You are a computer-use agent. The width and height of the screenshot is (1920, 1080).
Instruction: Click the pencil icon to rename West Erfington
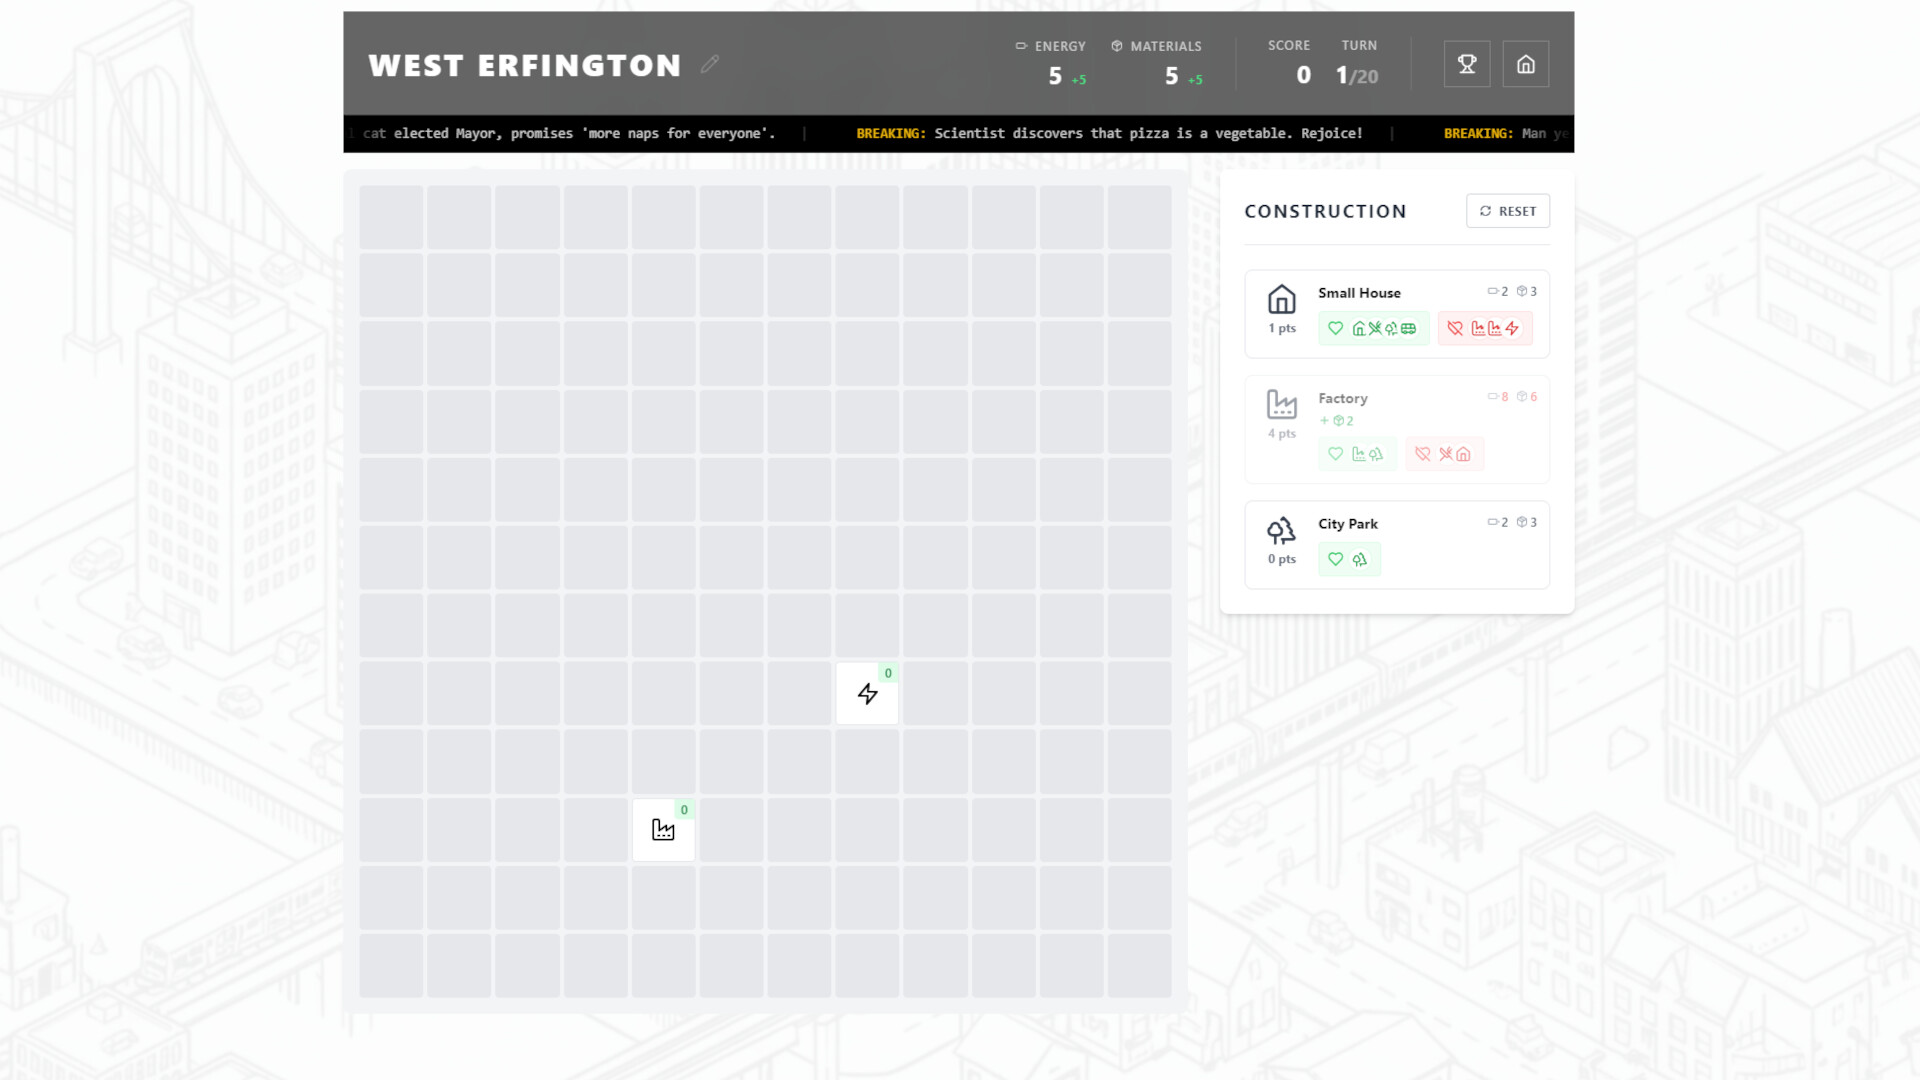tap(710, 64)
